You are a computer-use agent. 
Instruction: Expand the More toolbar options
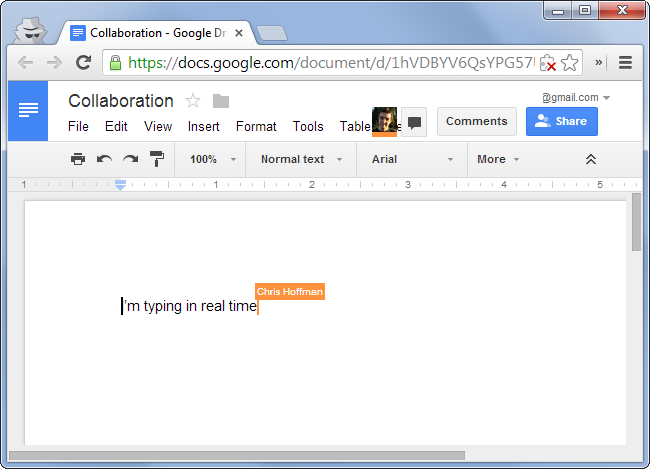point(498,159)
